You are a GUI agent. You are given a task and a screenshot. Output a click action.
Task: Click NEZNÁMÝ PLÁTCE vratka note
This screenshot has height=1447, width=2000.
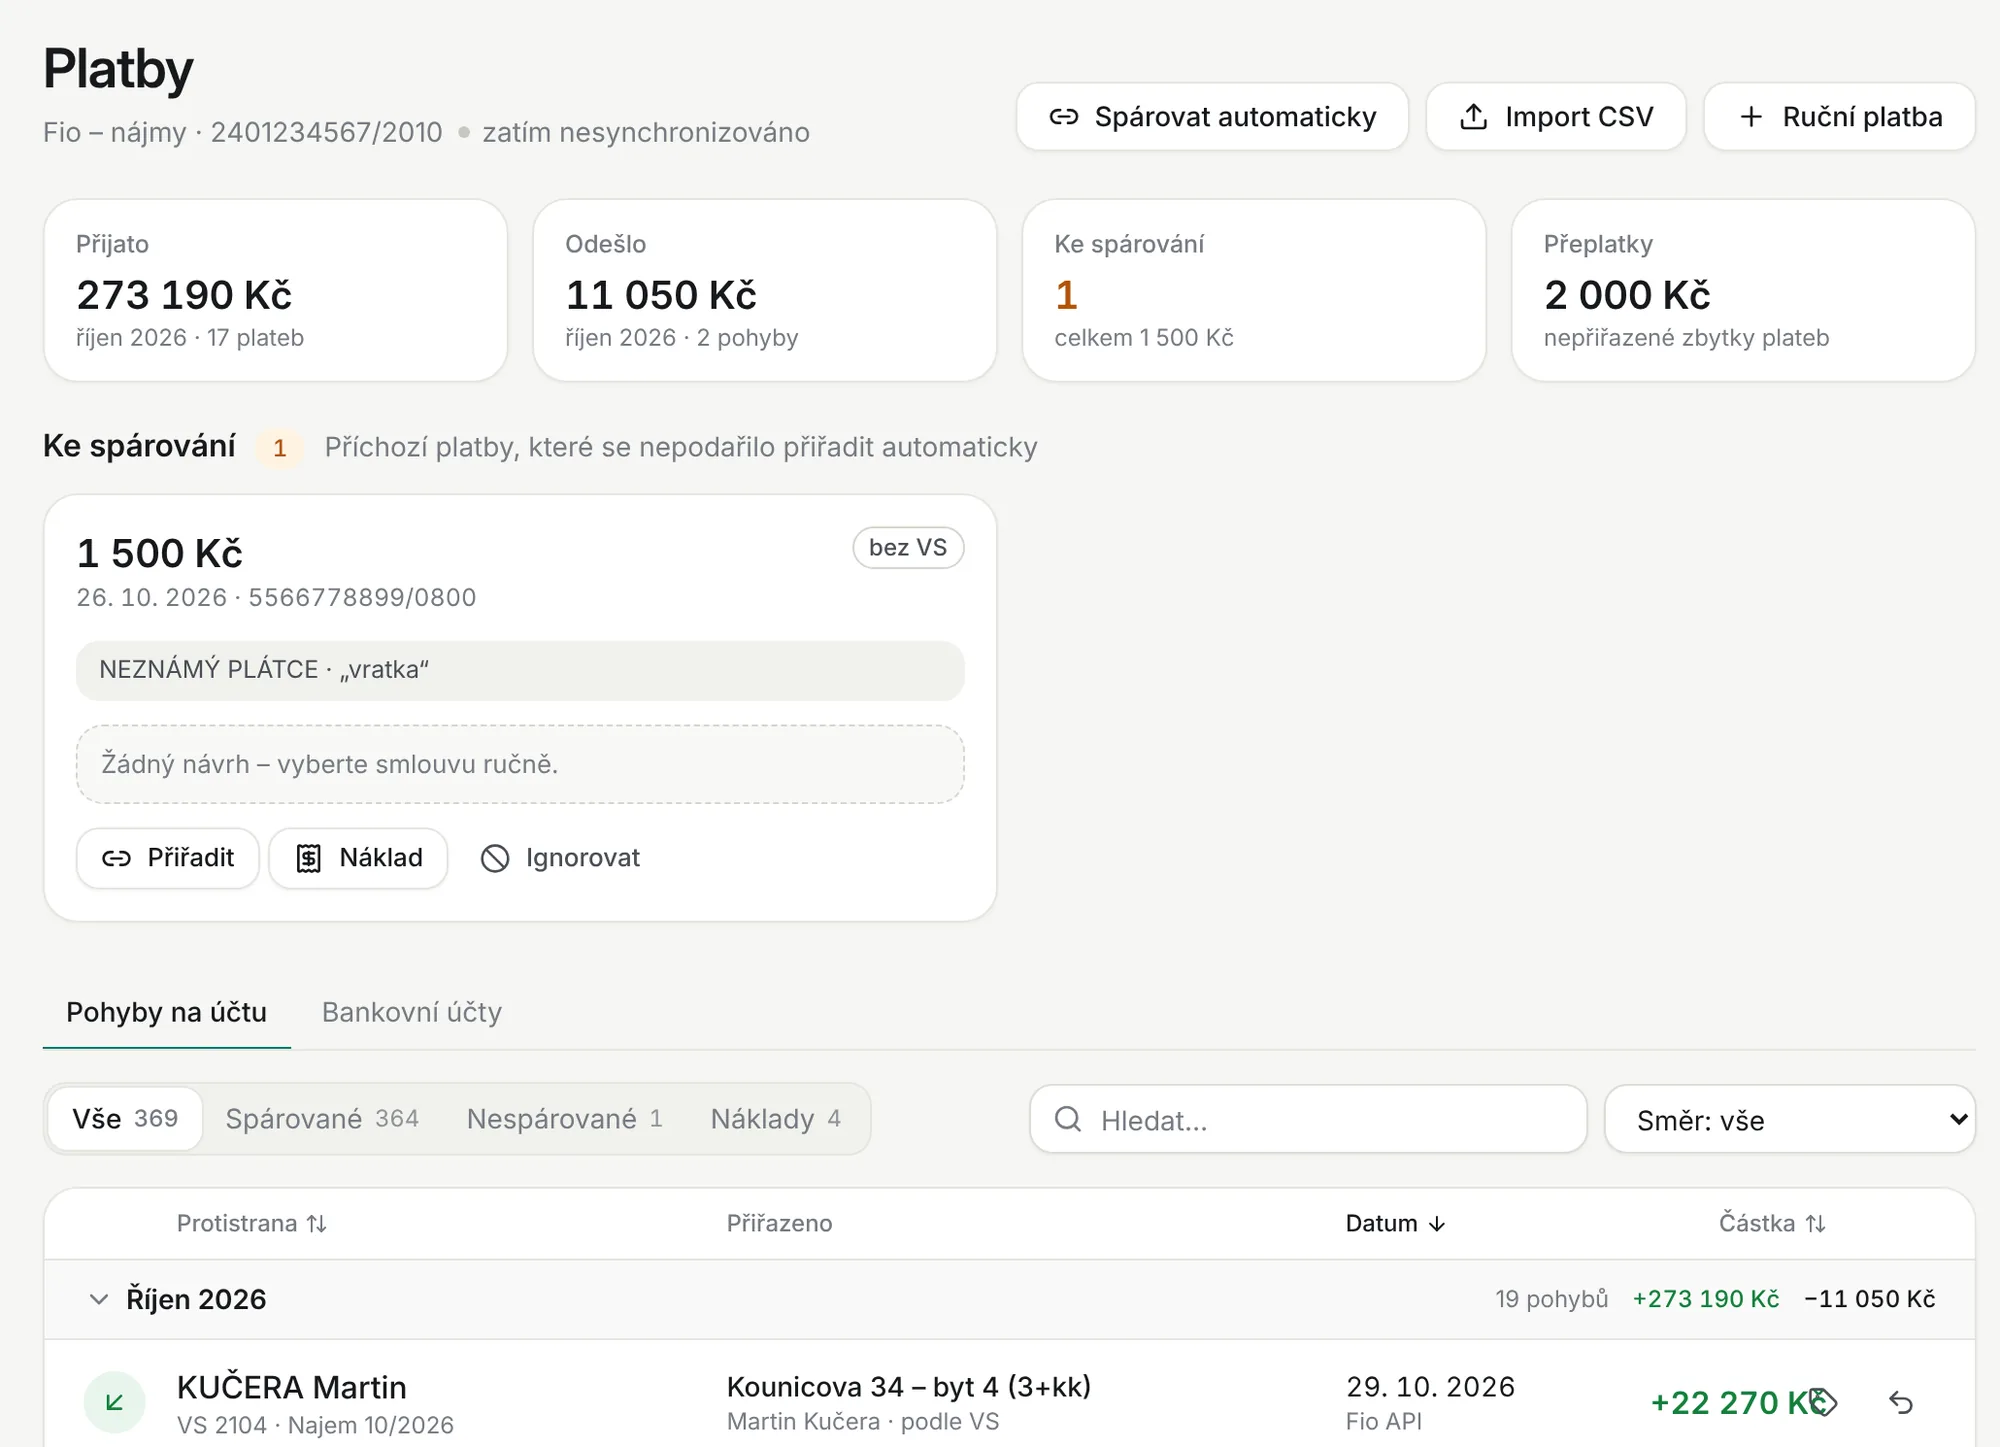520,670
